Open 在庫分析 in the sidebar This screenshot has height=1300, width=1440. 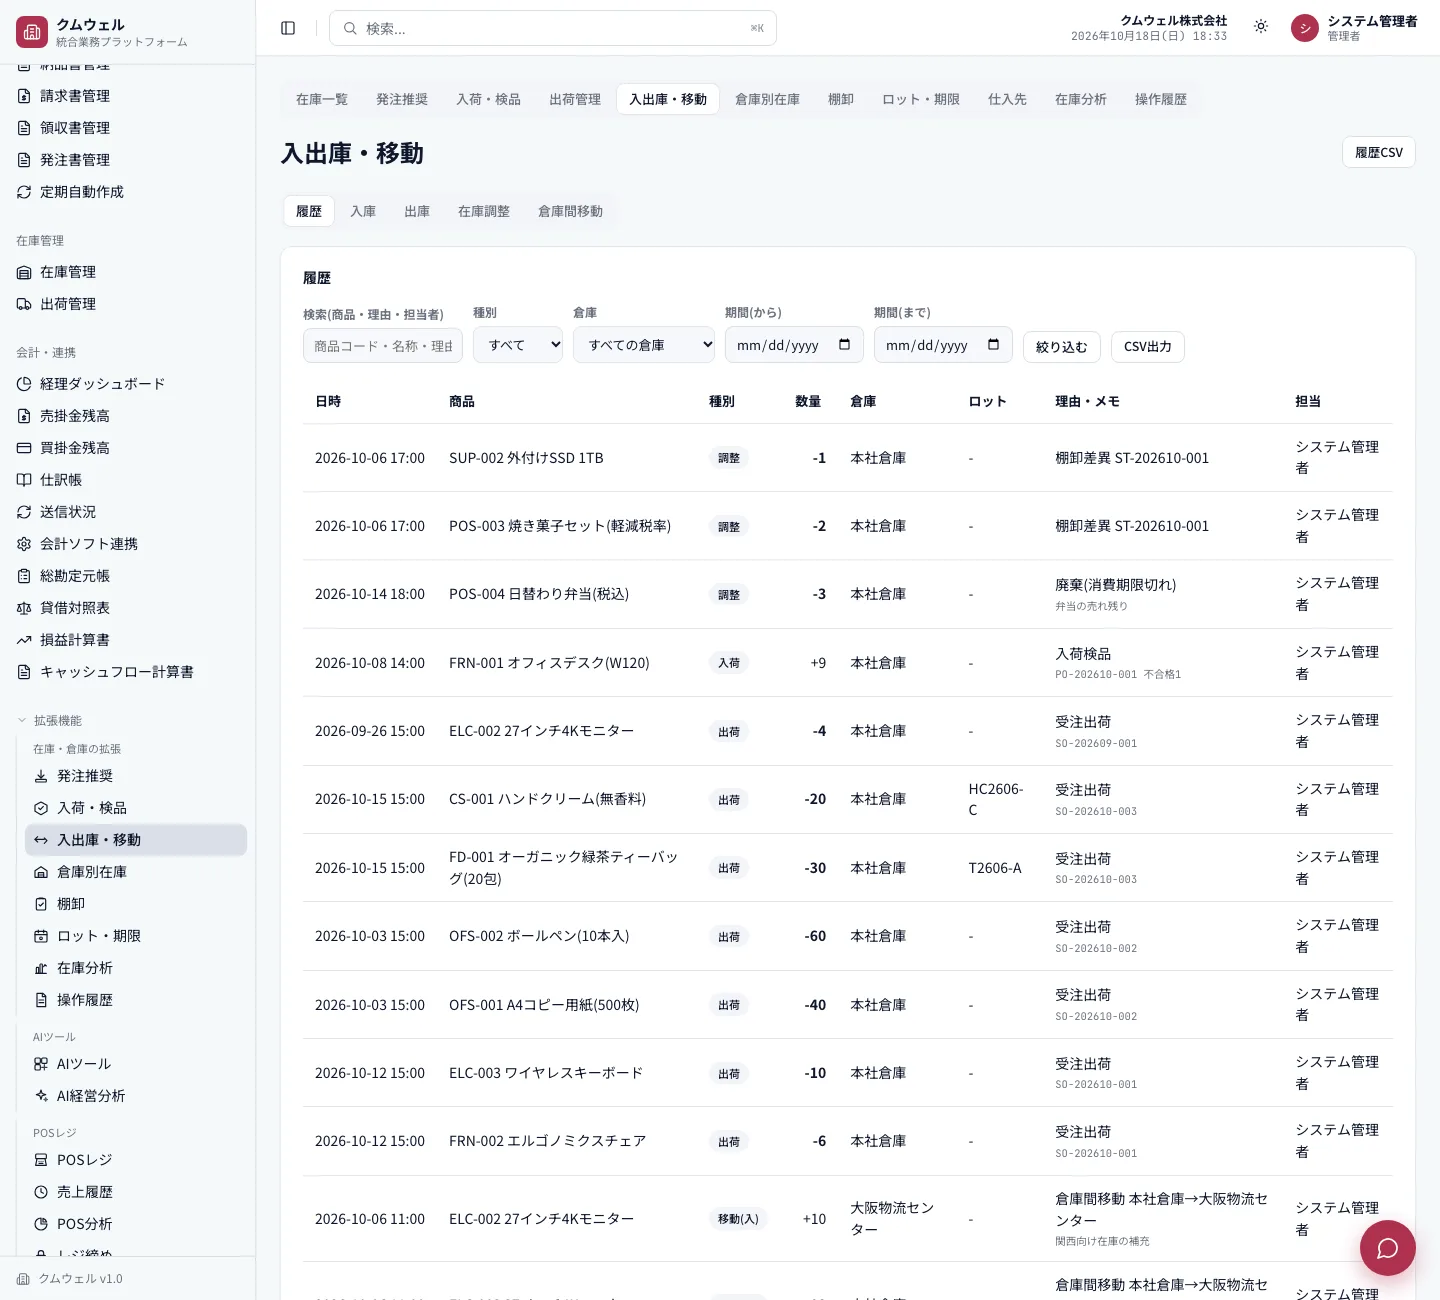[136, 968]
